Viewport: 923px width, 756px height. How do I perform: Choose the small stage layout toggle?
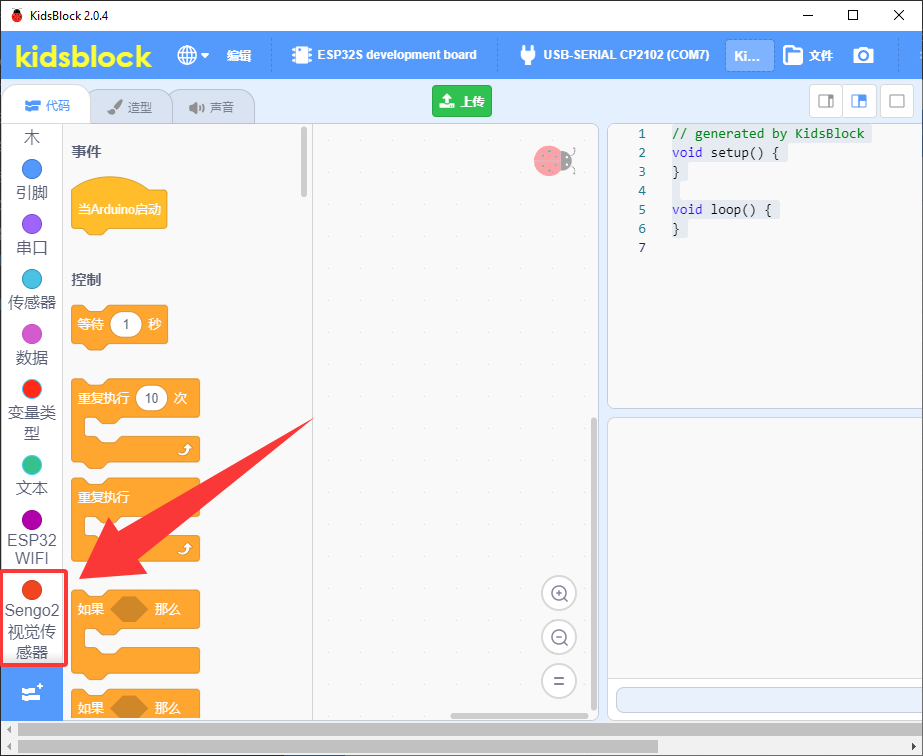pos(825,101)
